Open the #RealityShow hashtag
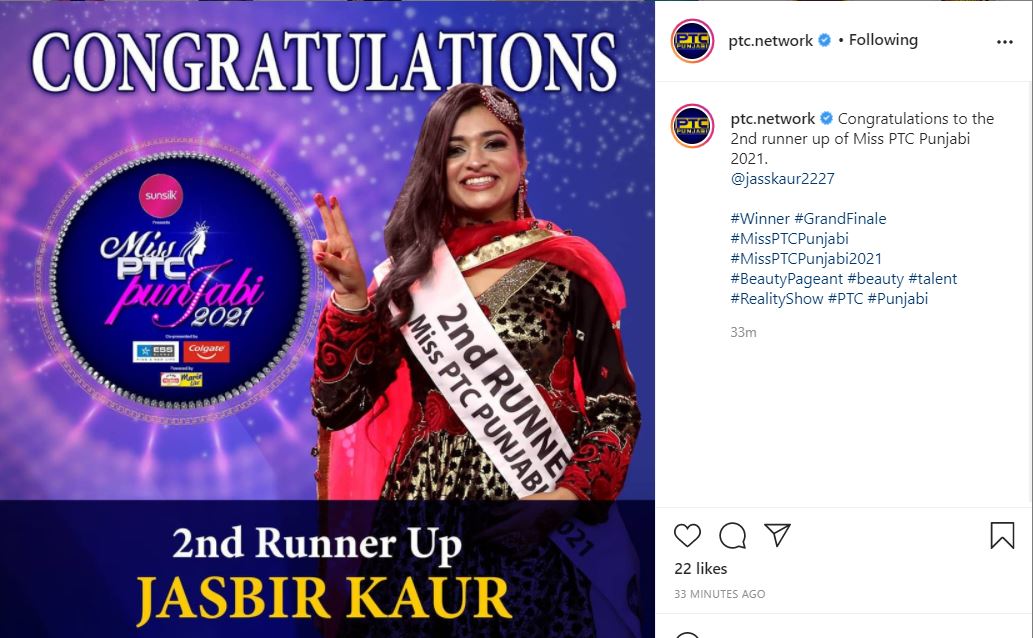Viewport: 1033px width, 638px height. [777, 299]
